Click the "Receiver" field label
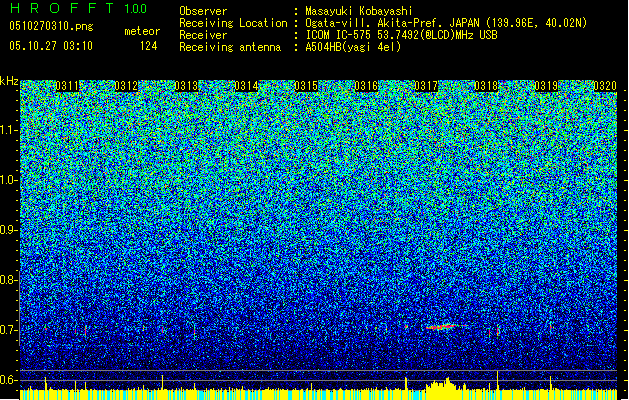Image resolution: width=629 pixels, height=400 pixels. coord(203,35)
